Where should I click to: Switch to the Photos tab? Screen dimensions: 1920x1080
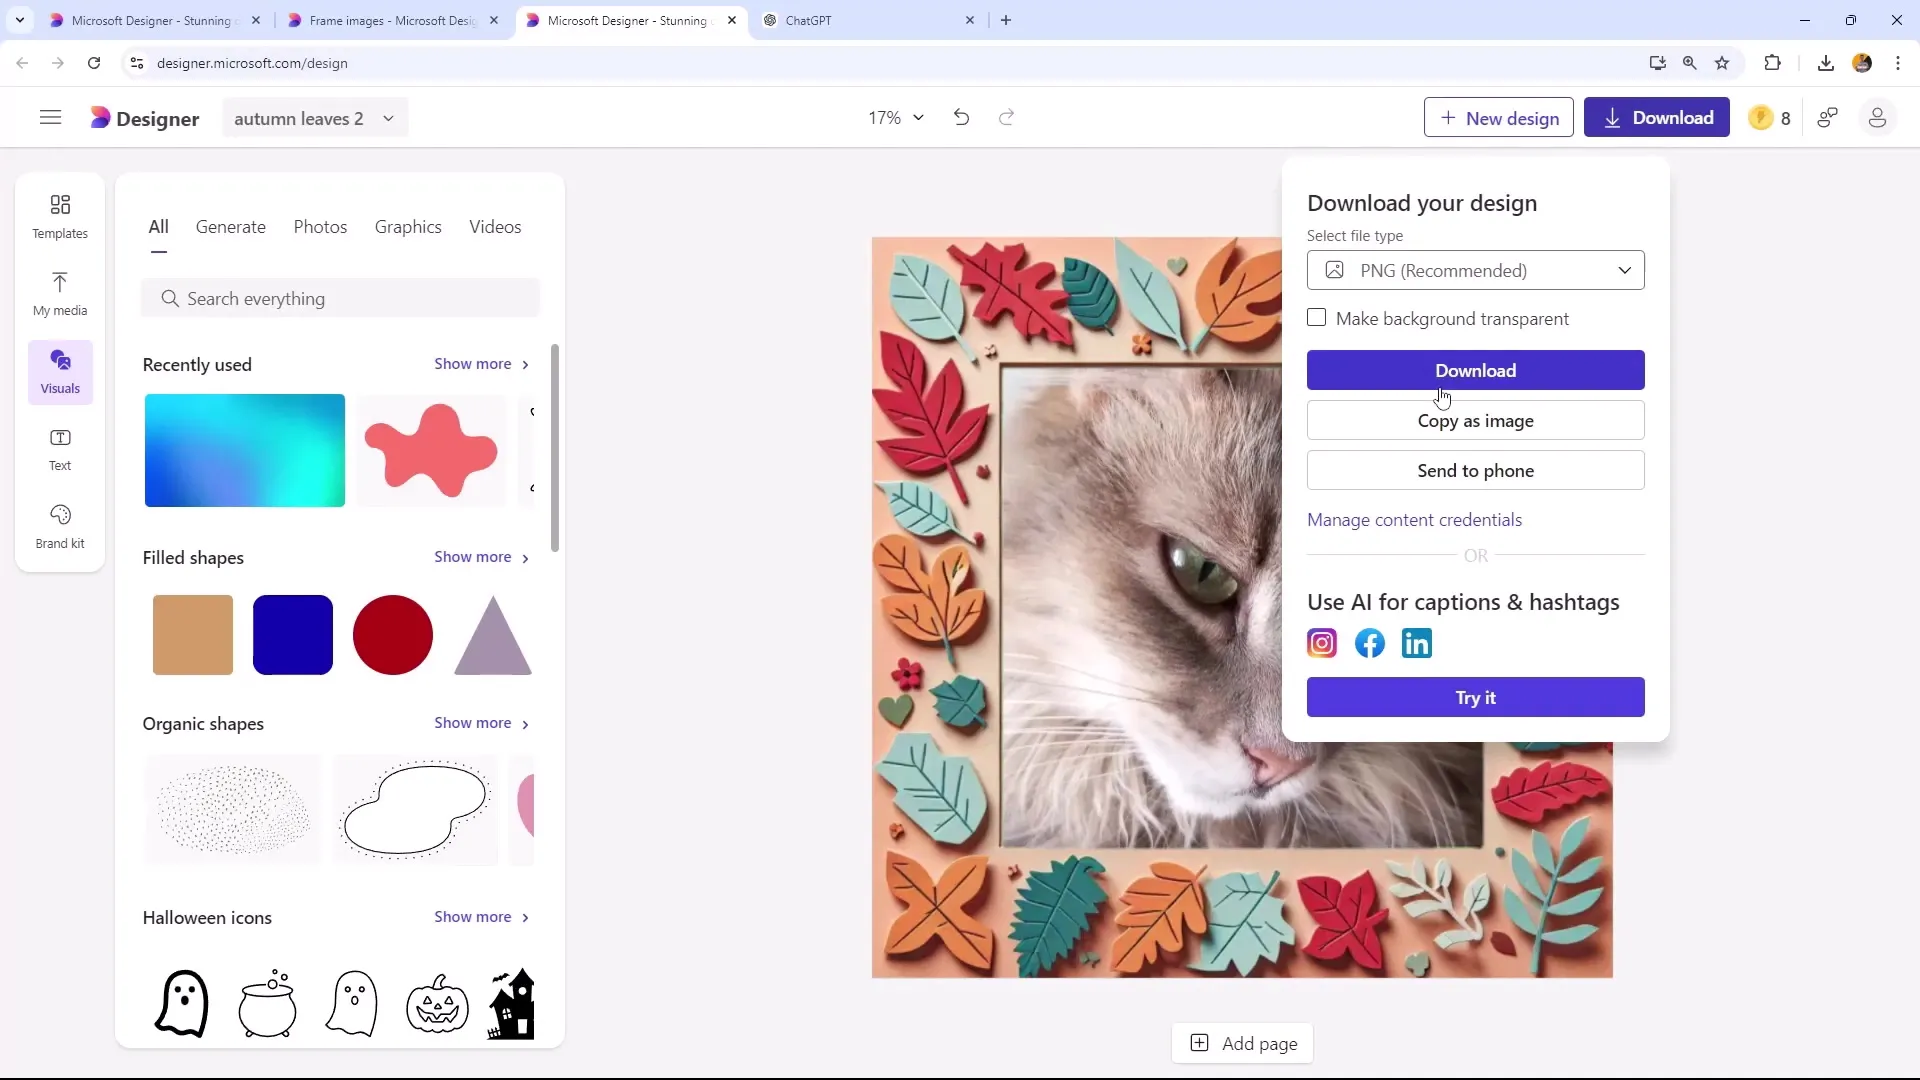(x=320, y=225)
